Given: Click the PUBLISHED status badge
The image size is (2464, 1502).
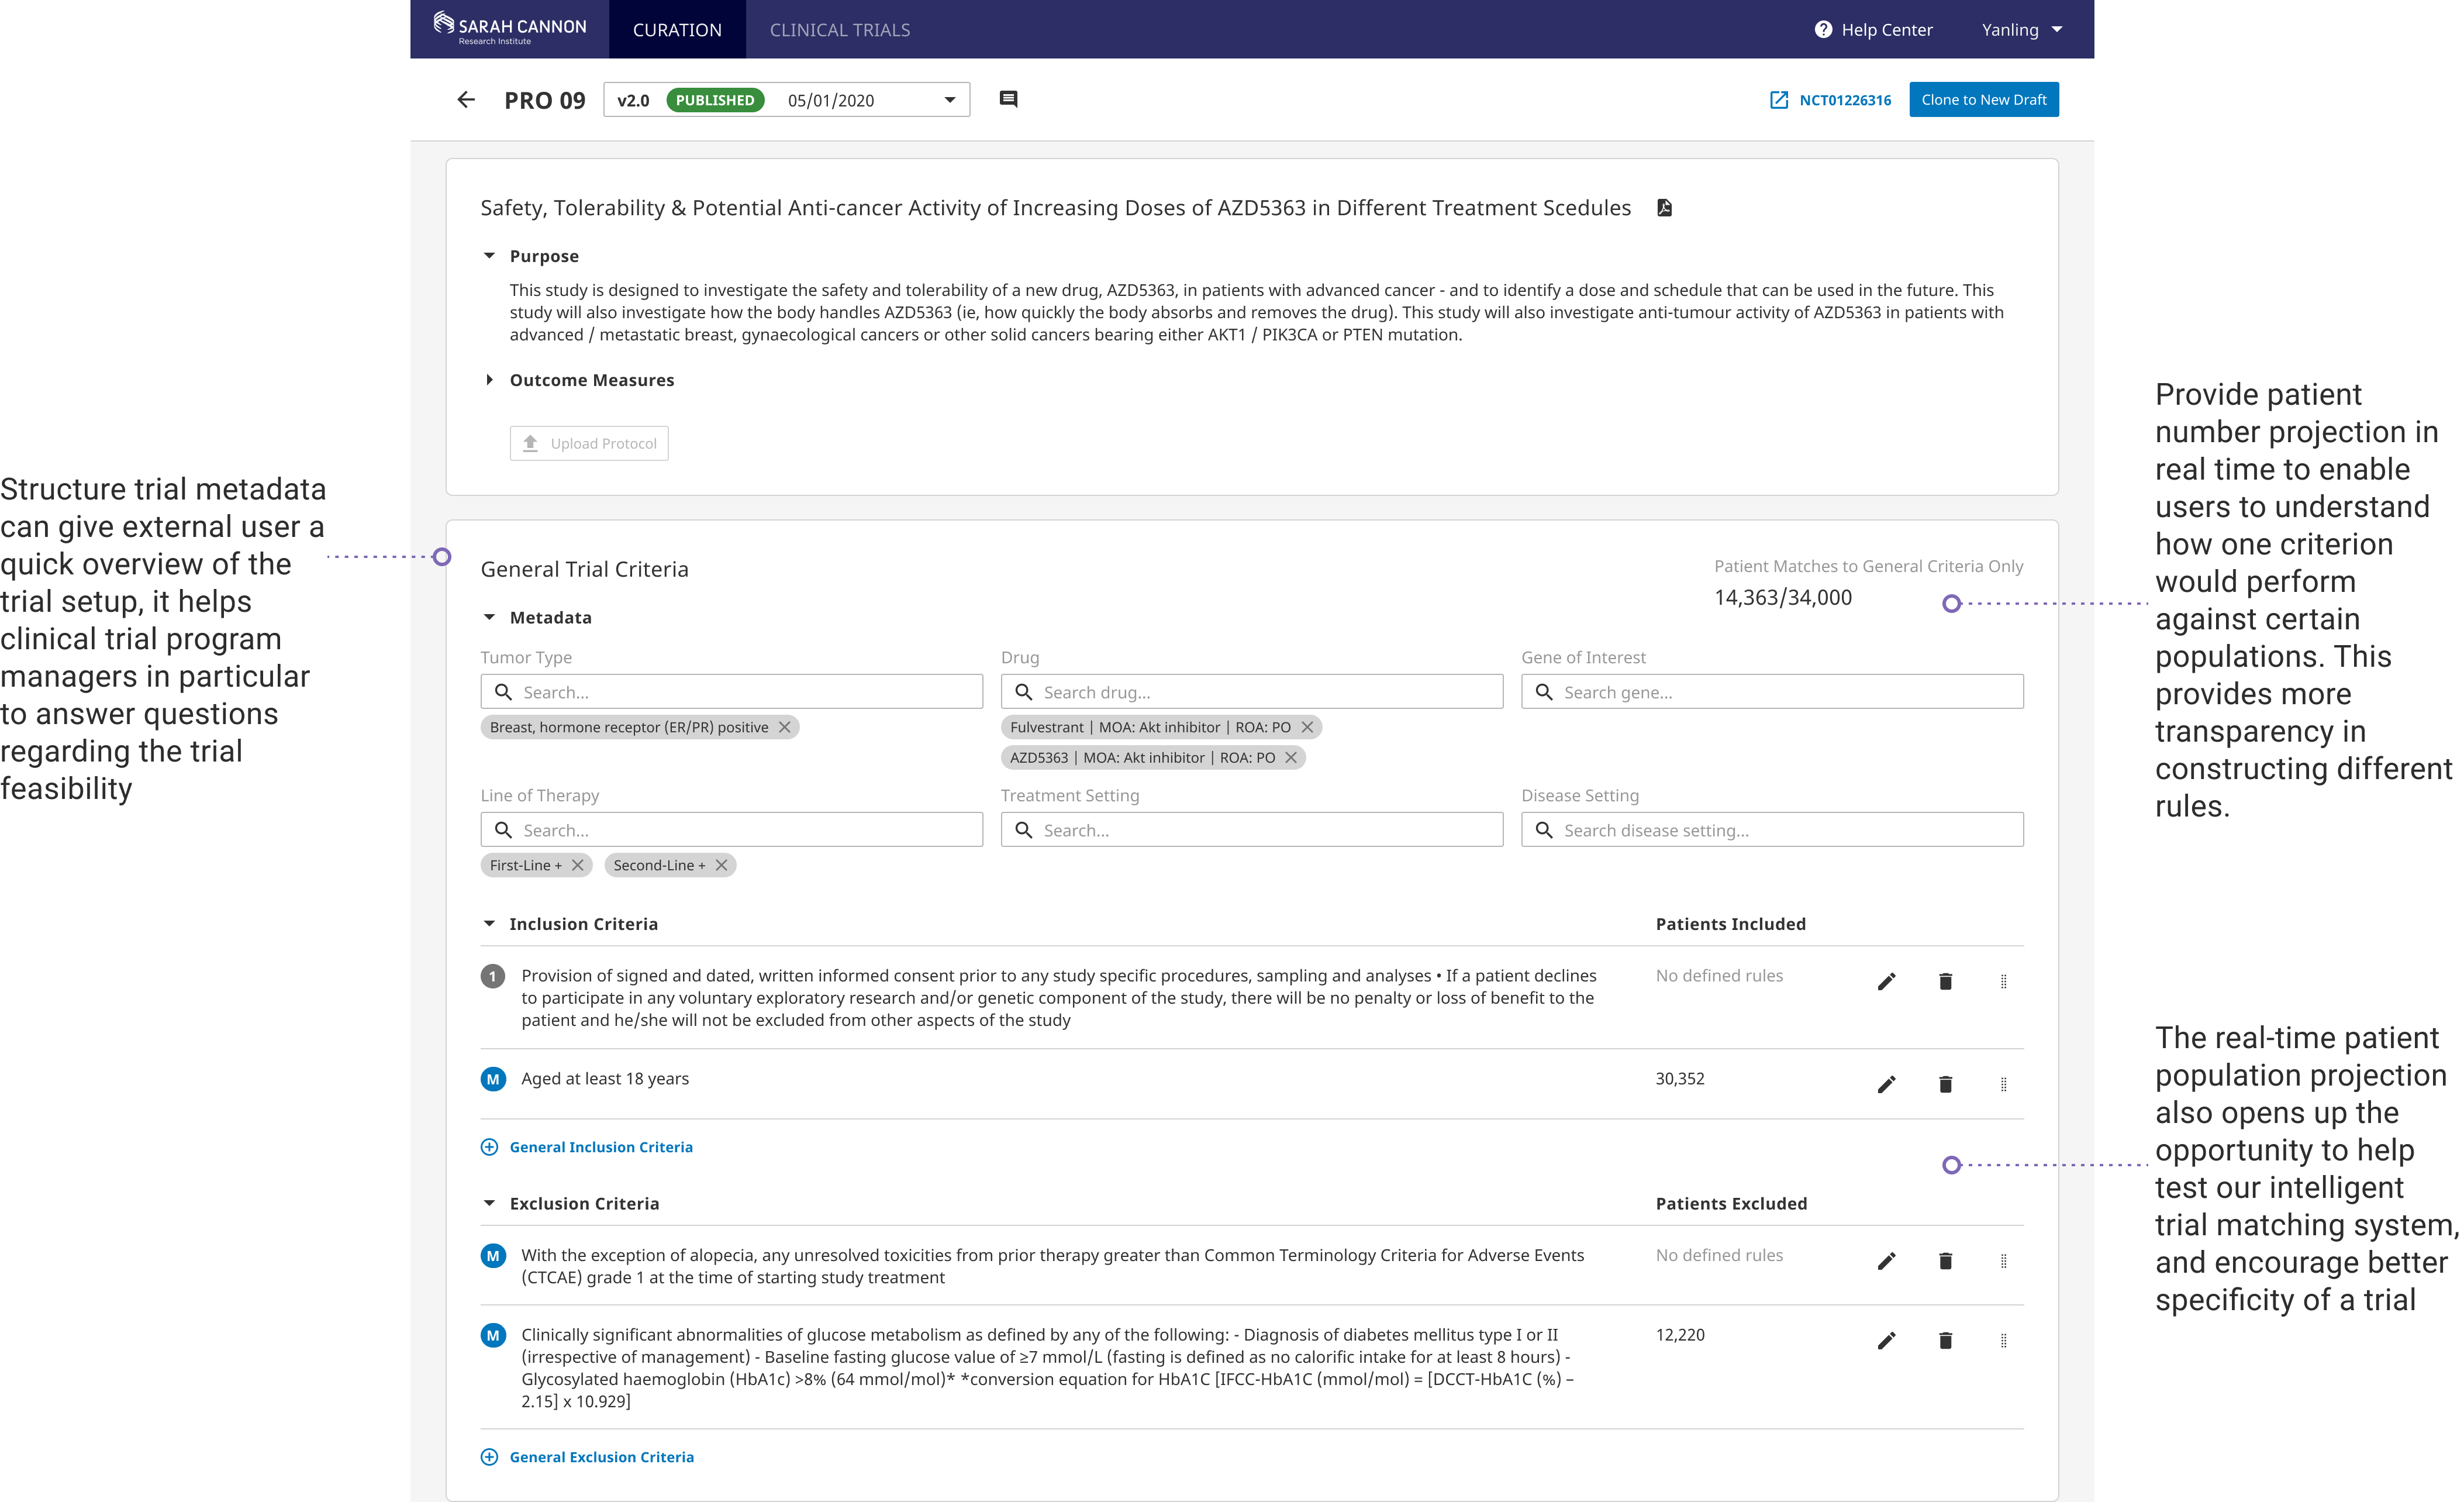Looking at the screenshot, I should pos(715,100).
